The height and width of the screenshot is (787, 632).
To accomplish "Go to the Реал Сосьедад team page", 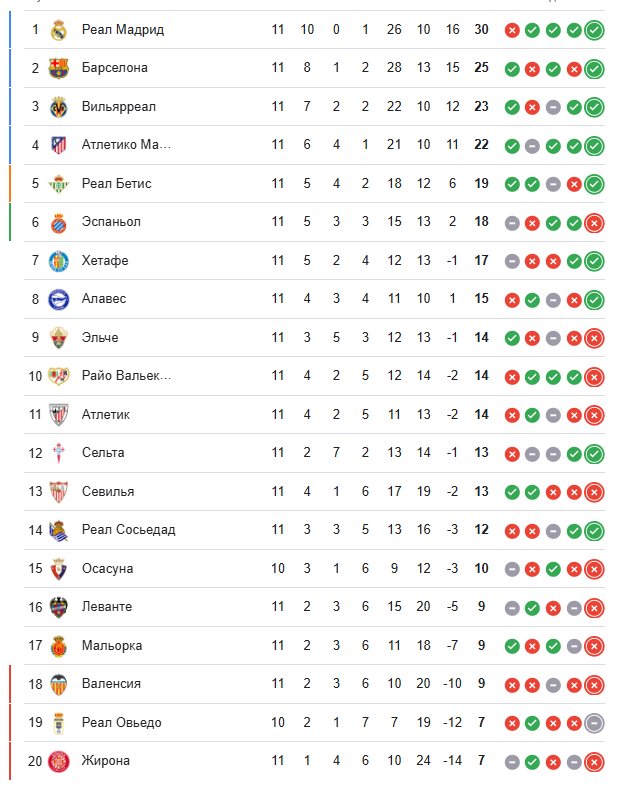I will [128, 530].
